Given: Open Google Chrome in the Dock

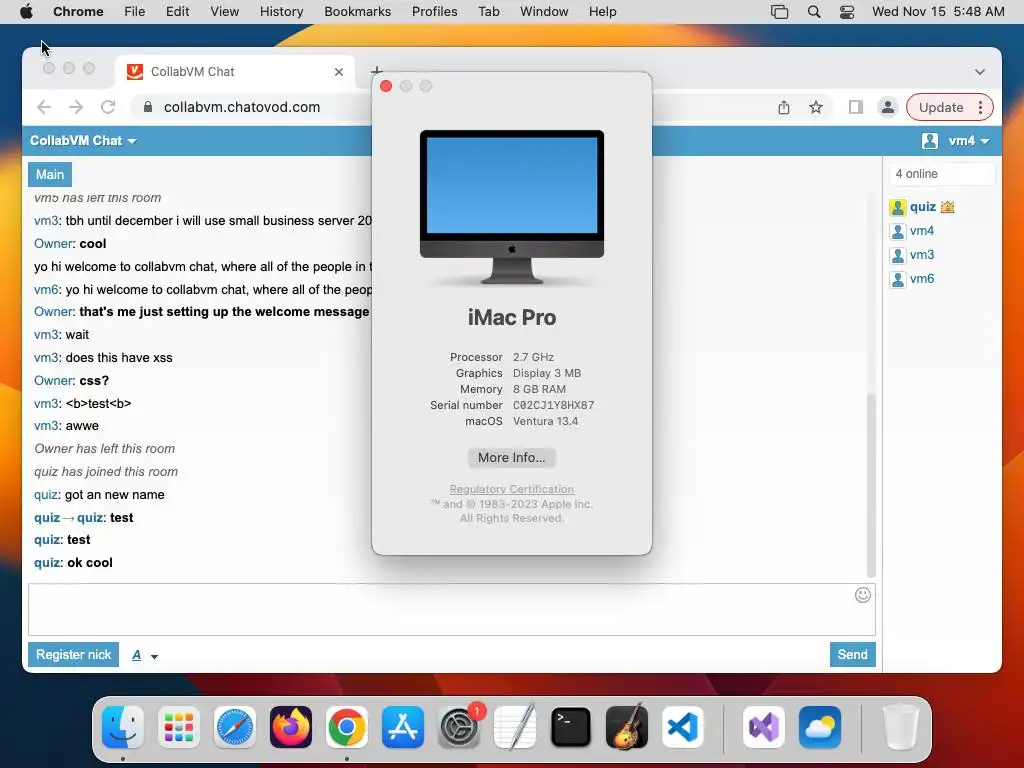Looking at the screenshot, I should point(347,727).
